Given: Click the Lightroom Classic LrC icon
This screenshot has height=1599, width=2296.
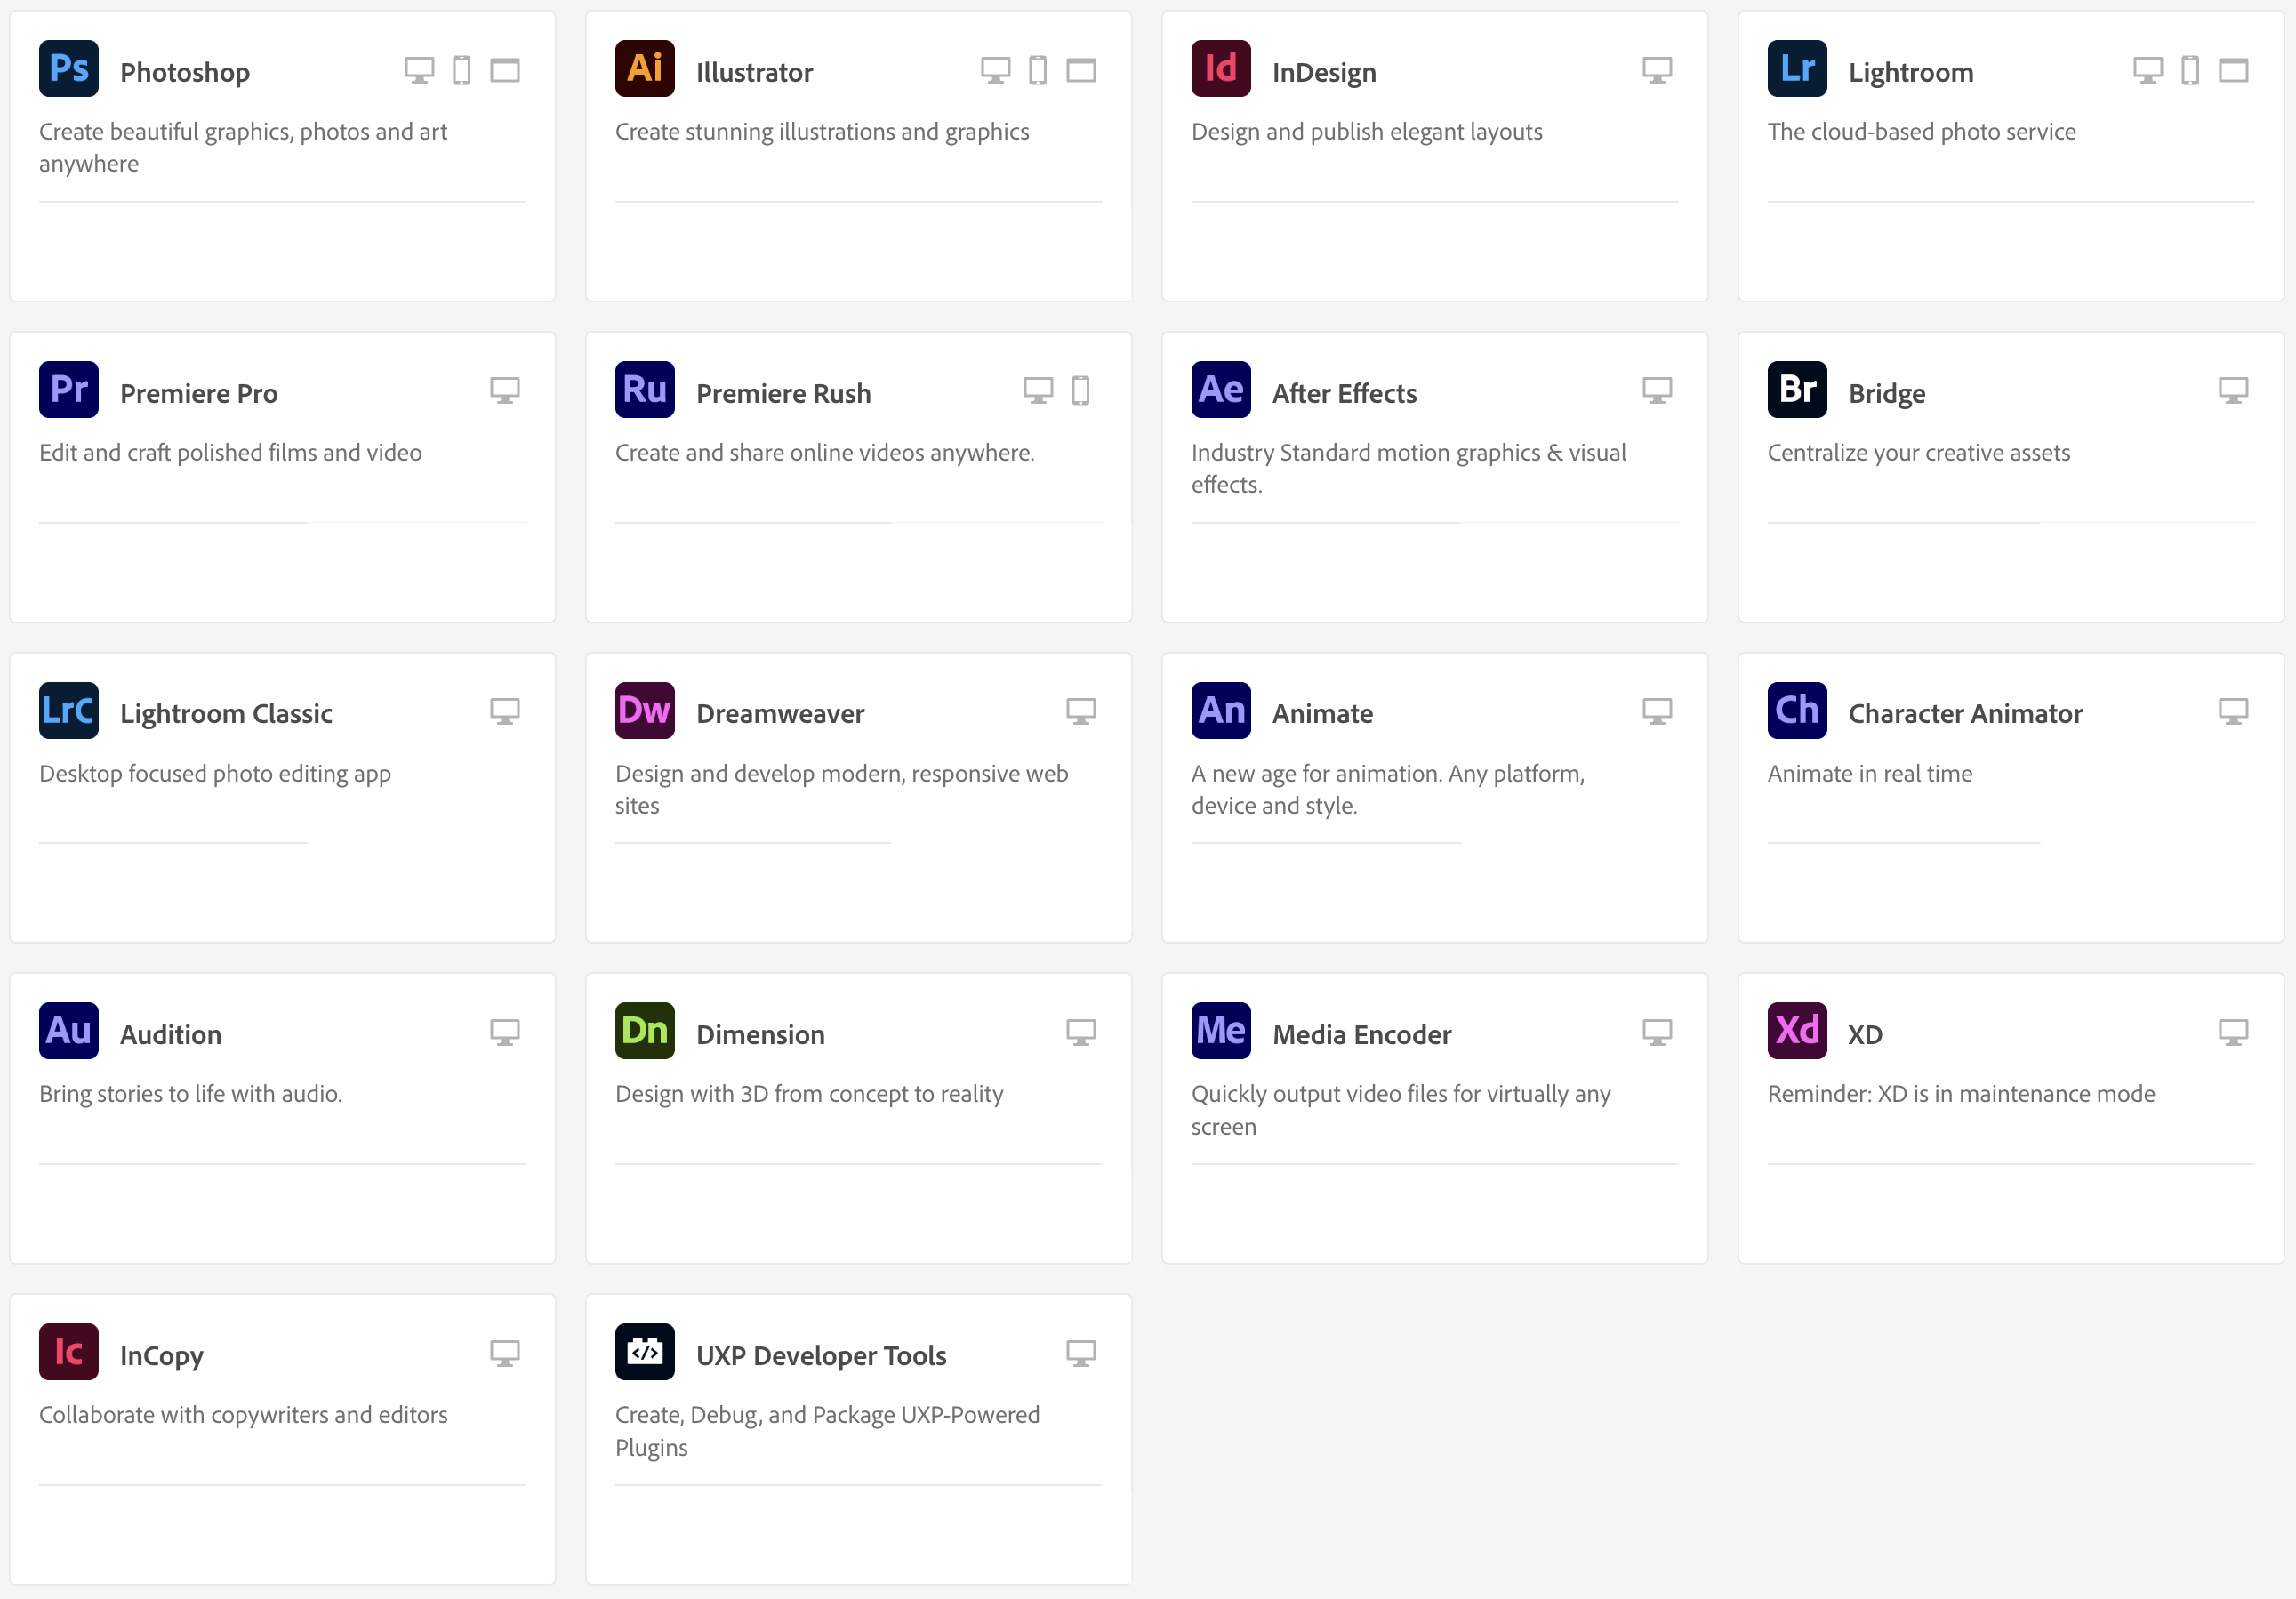Looking at the screenshot, I should pyautogui.click(x=69, y=711).
